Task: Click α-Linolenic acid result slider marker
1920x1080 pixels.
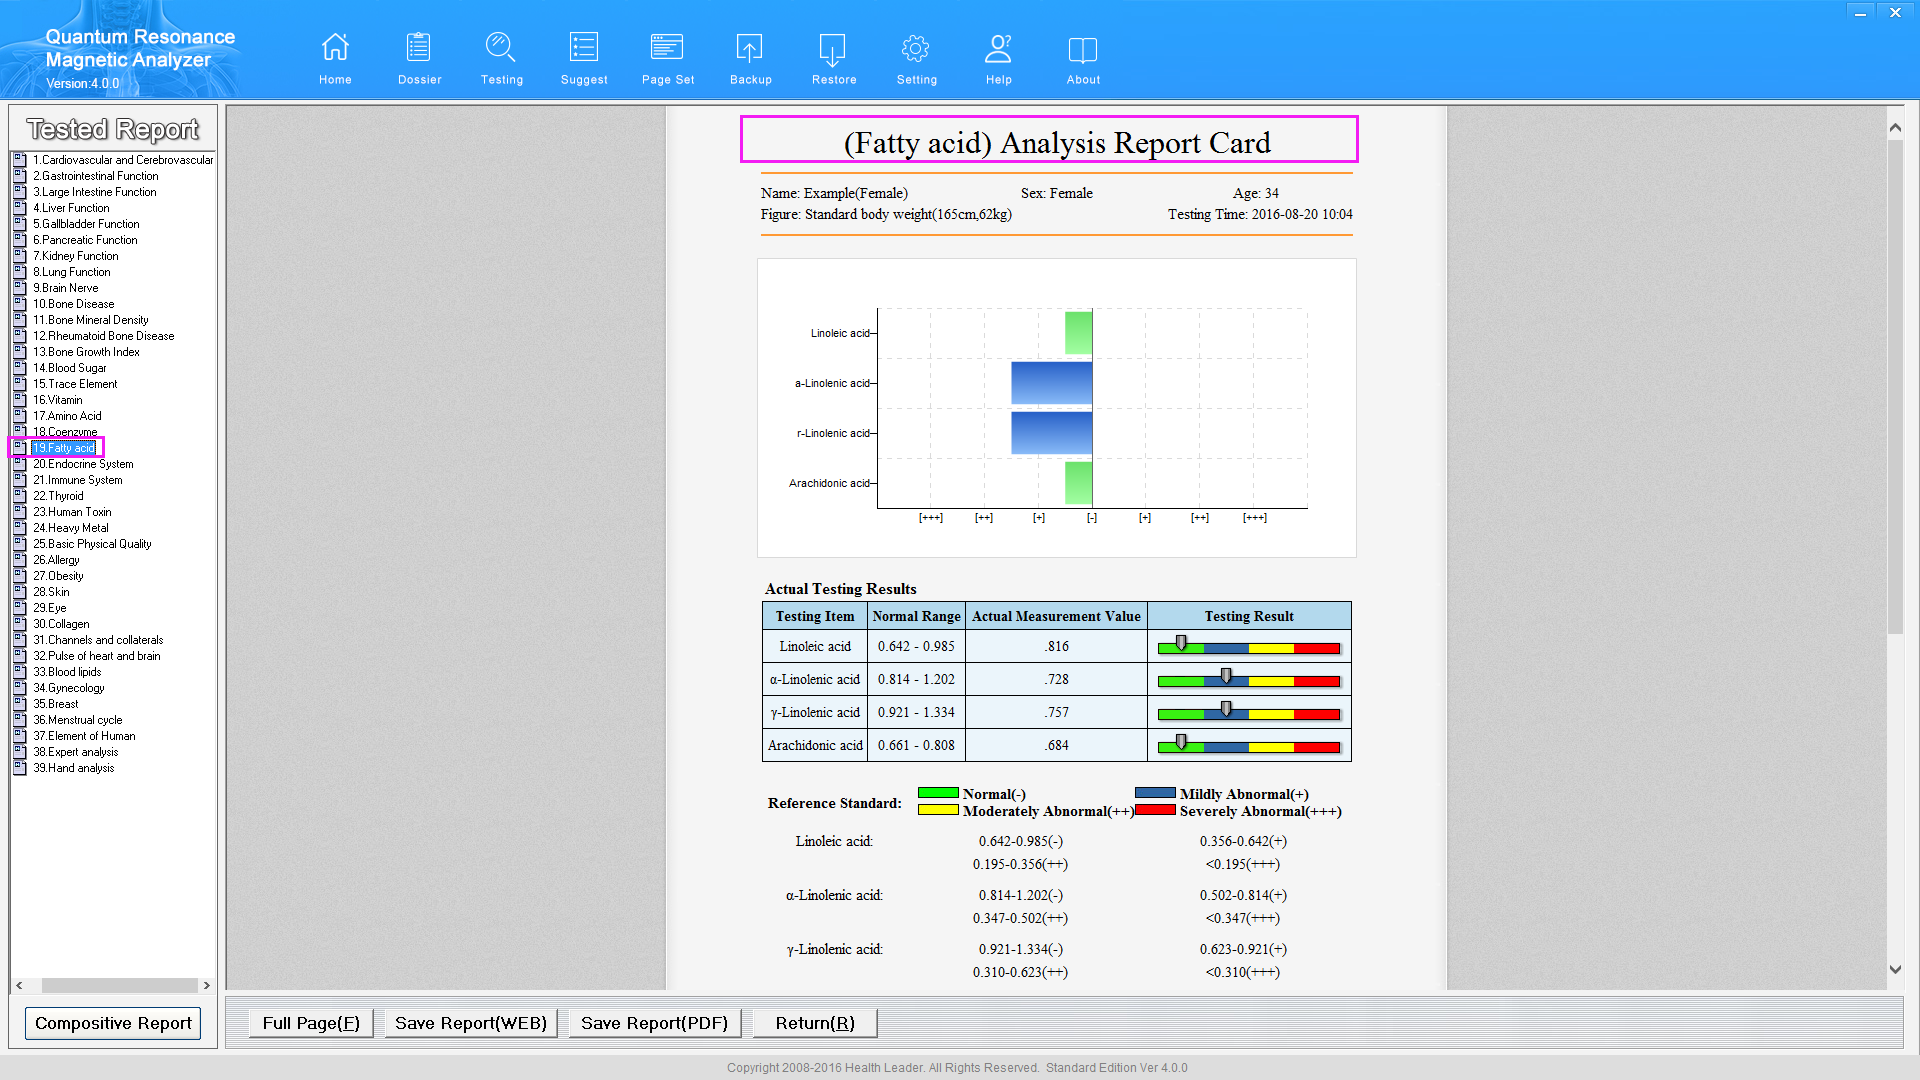Action: (1226, 677)
